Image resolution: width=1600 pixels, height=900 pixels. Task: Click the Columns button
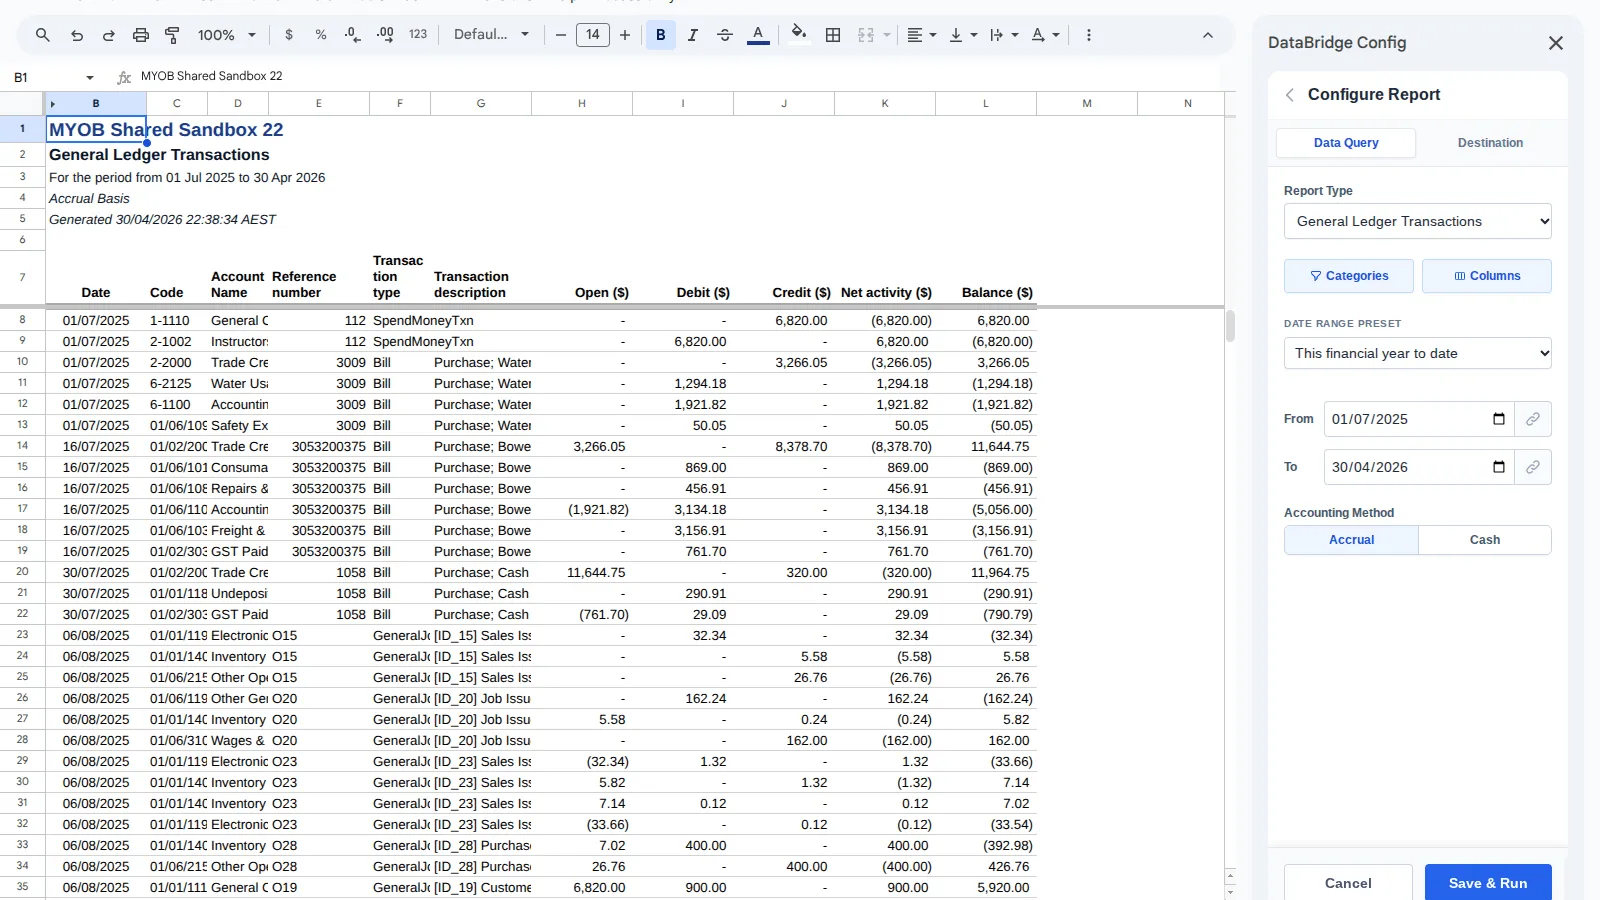(1487, 276)
